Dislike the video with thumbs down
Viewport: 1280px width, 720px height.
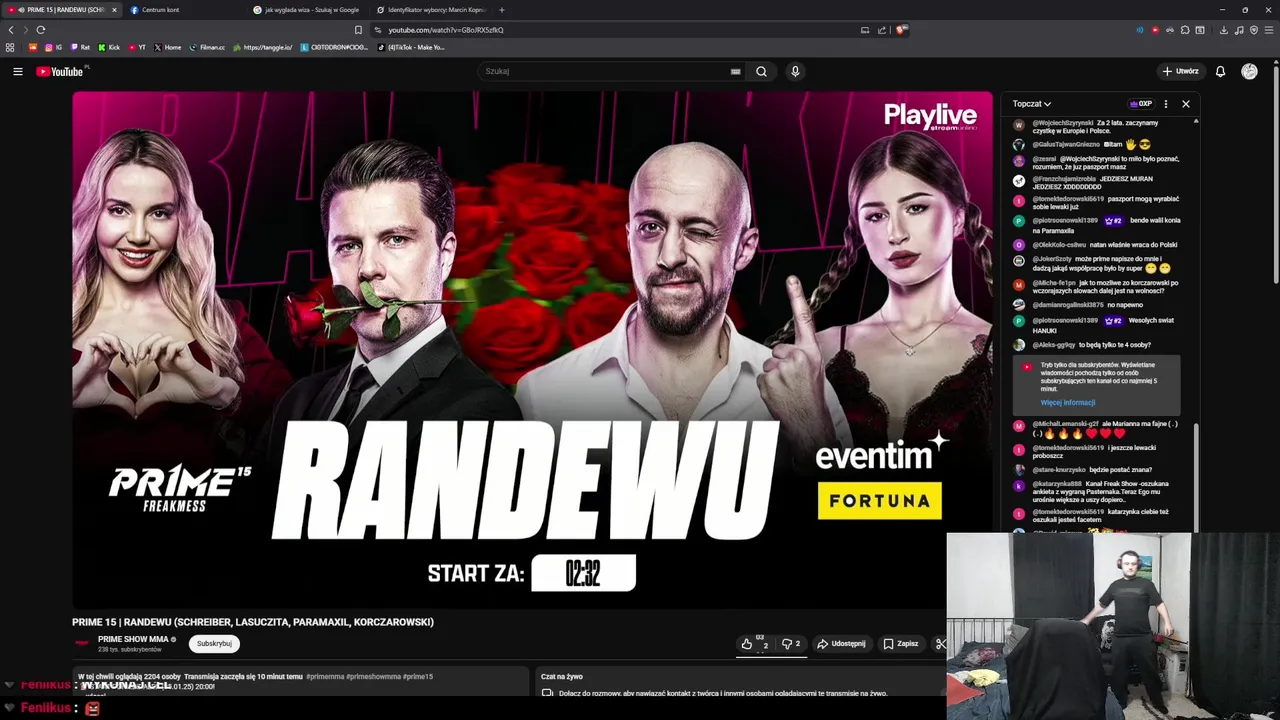click(x=790, y=644)
